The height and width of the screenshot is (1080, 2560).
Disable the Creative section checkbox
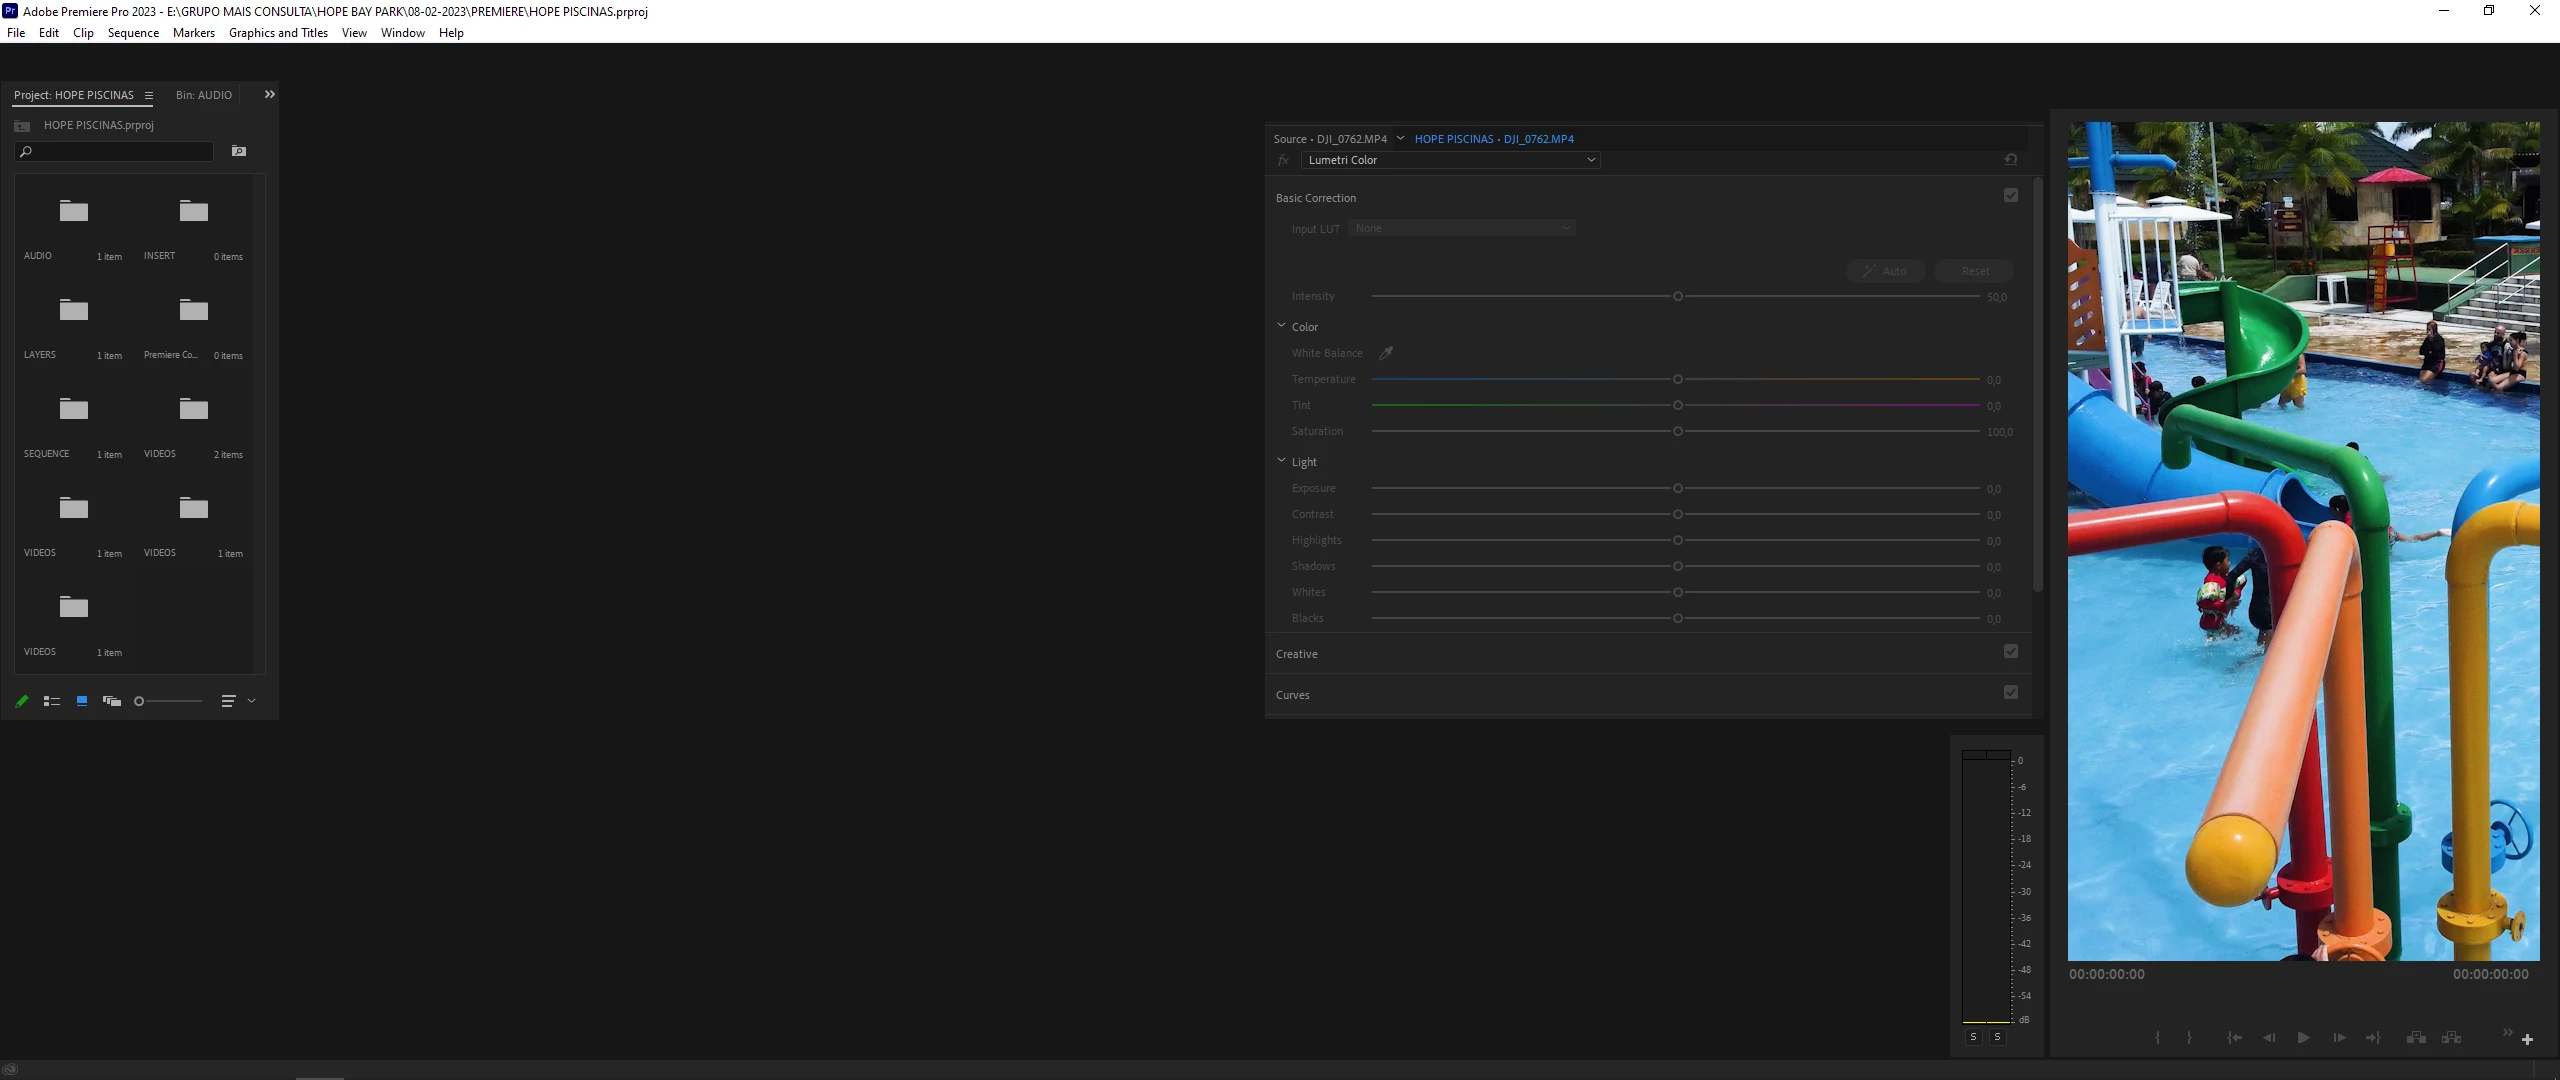pyautogui.click(x=2011, y=652)
